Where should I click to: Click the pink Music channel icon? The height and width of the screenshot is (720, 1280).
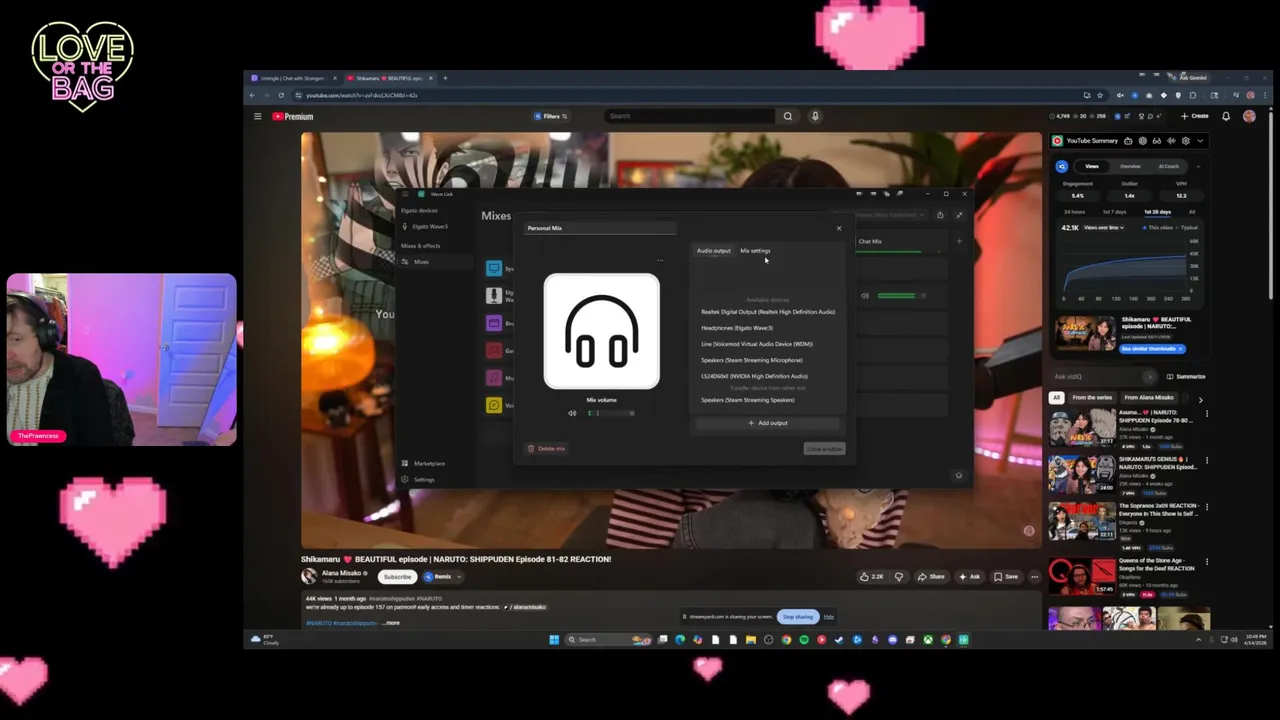pyautogui.click(x=494, y=378)
